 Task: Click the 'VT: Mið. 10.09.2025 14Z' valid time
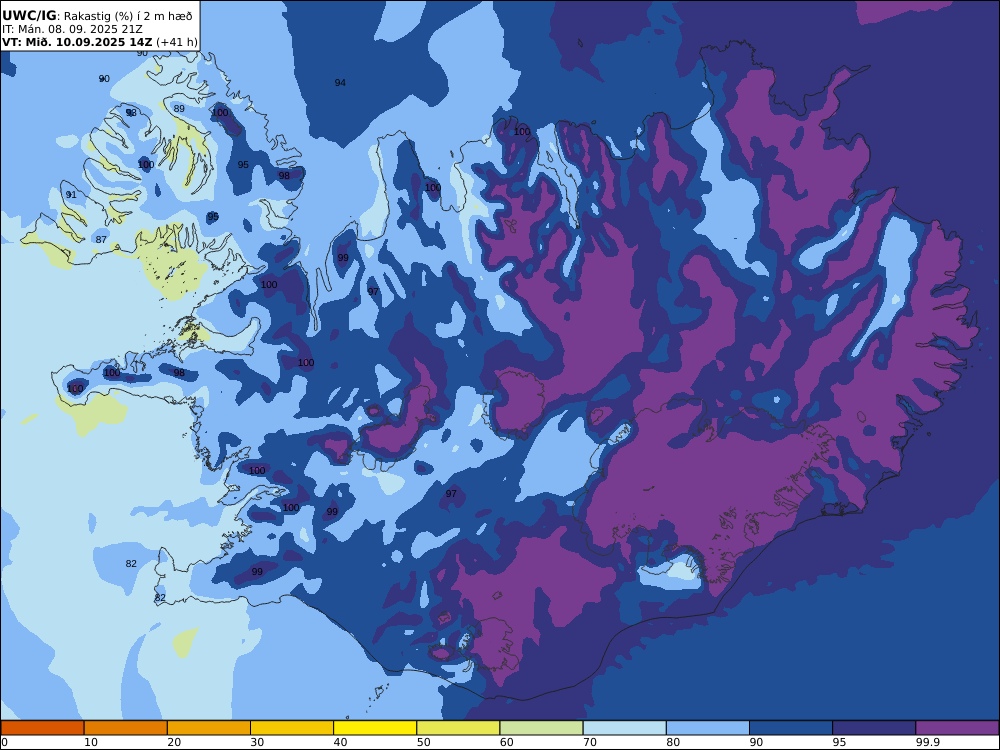[77, 42]
